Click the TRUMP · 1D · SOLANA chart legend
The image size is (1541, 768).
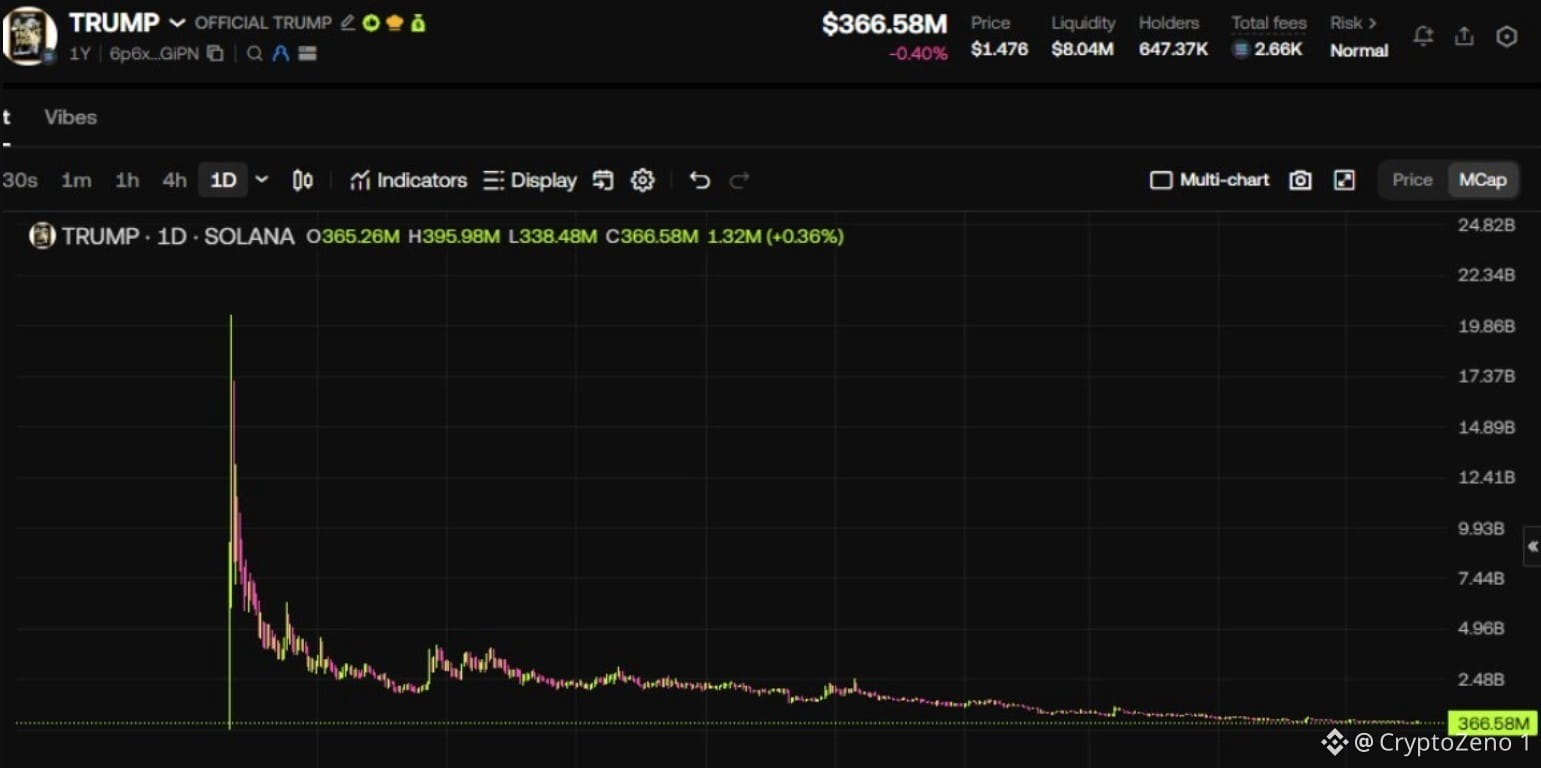[178, 237]
